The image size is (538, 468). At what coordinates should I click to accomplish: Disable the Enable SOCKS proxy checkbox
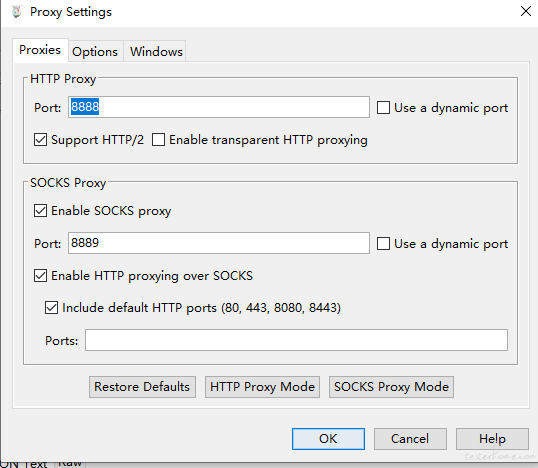[x=40, y=211]
